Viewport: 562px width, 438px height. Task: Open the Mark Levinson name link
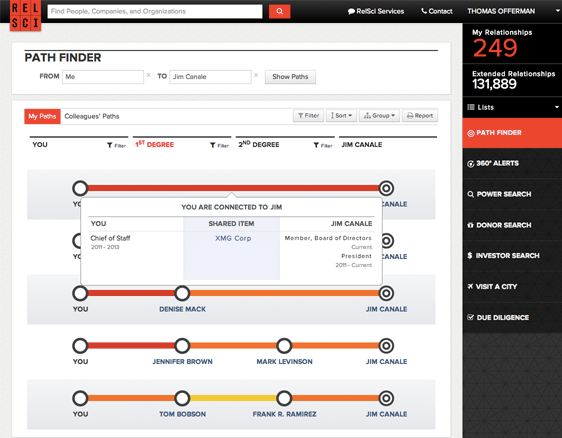[x=284, y=362]
